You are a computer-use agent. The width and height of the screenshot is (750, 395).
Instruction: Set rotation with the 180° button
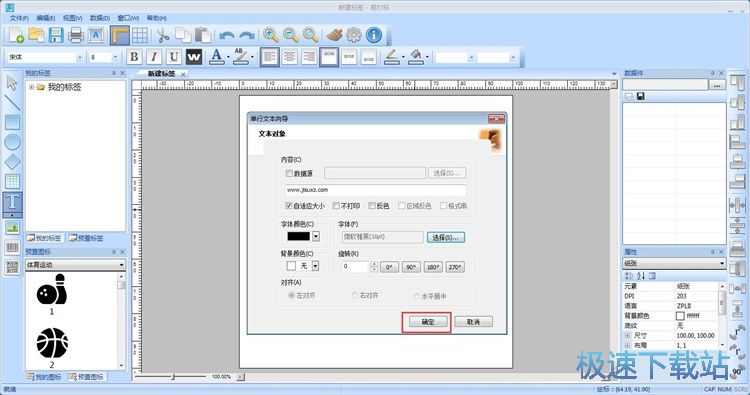point(432,267)
